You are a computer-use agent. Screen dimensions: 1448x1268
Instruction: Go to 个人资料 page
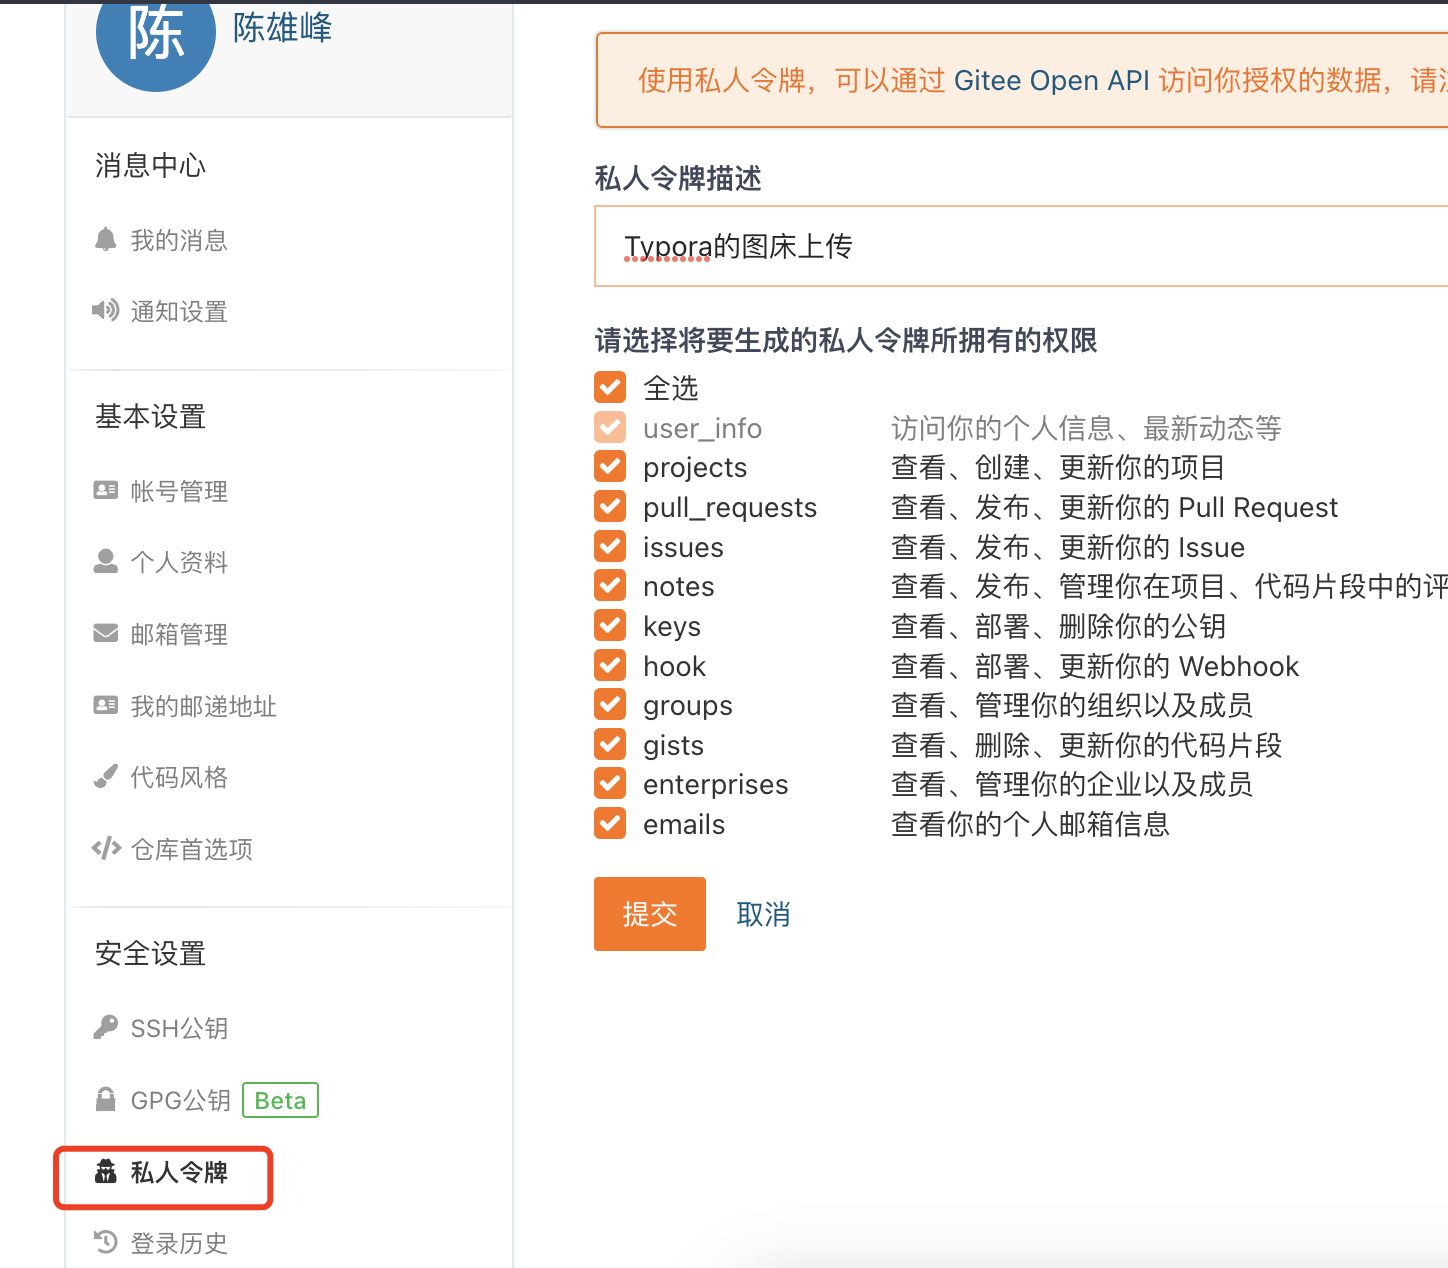[179, 562]
